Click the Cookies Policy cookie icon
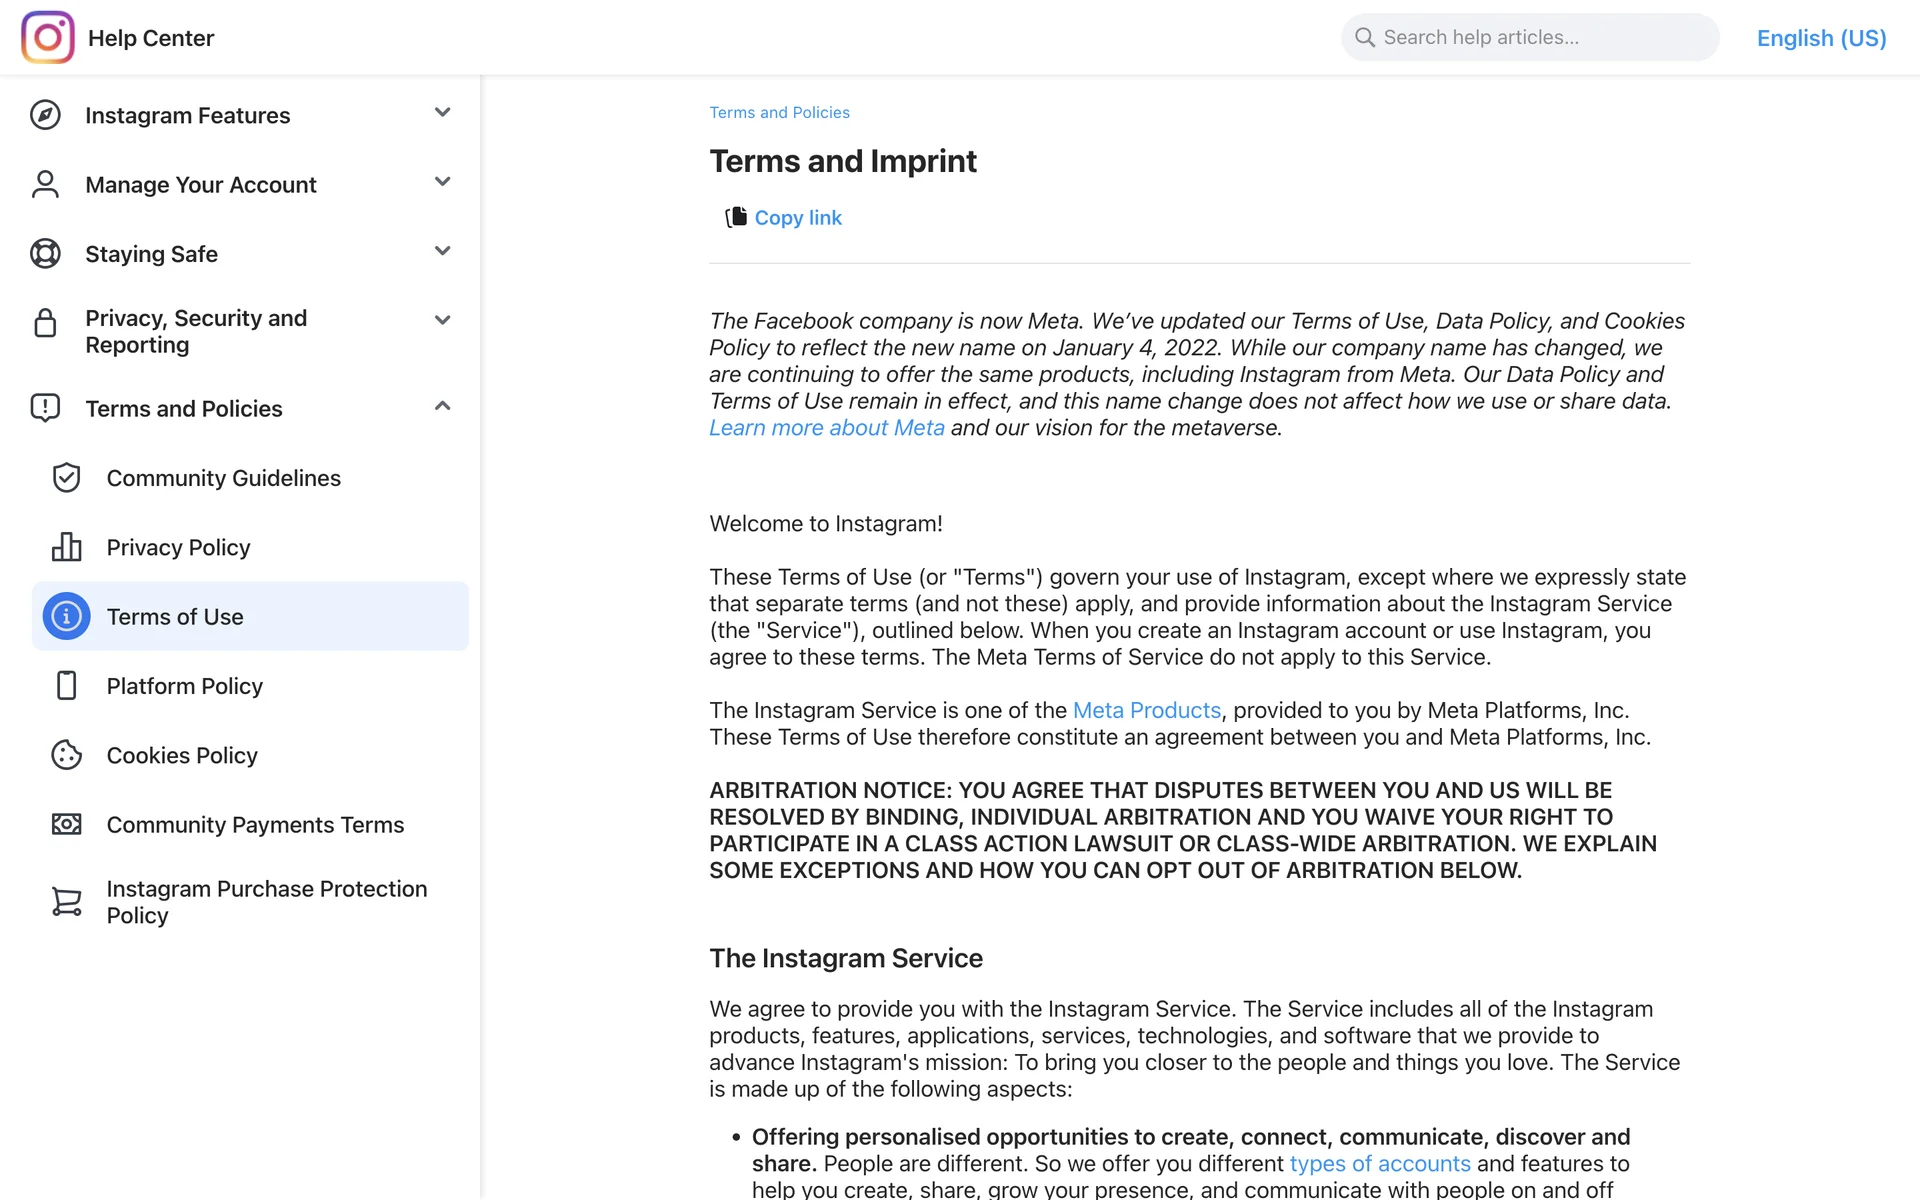 point(66,755)
